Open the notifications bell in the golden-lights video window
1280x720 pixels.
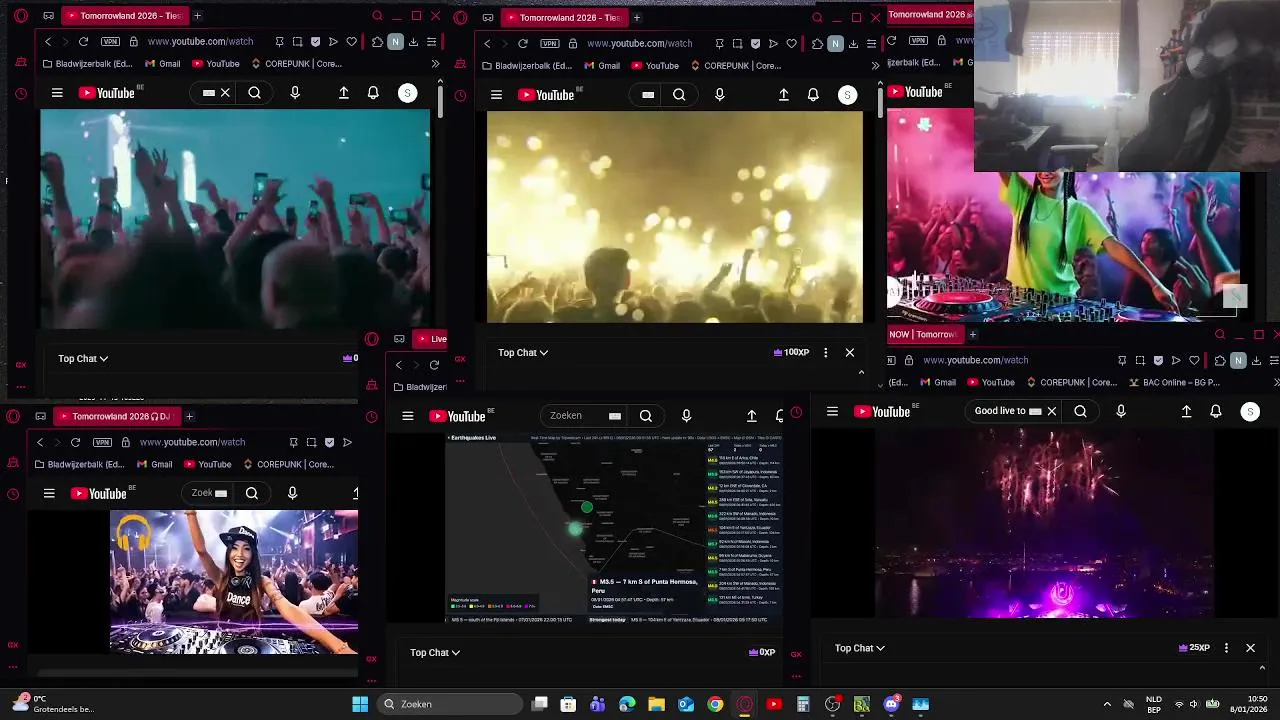coord(813,95)
